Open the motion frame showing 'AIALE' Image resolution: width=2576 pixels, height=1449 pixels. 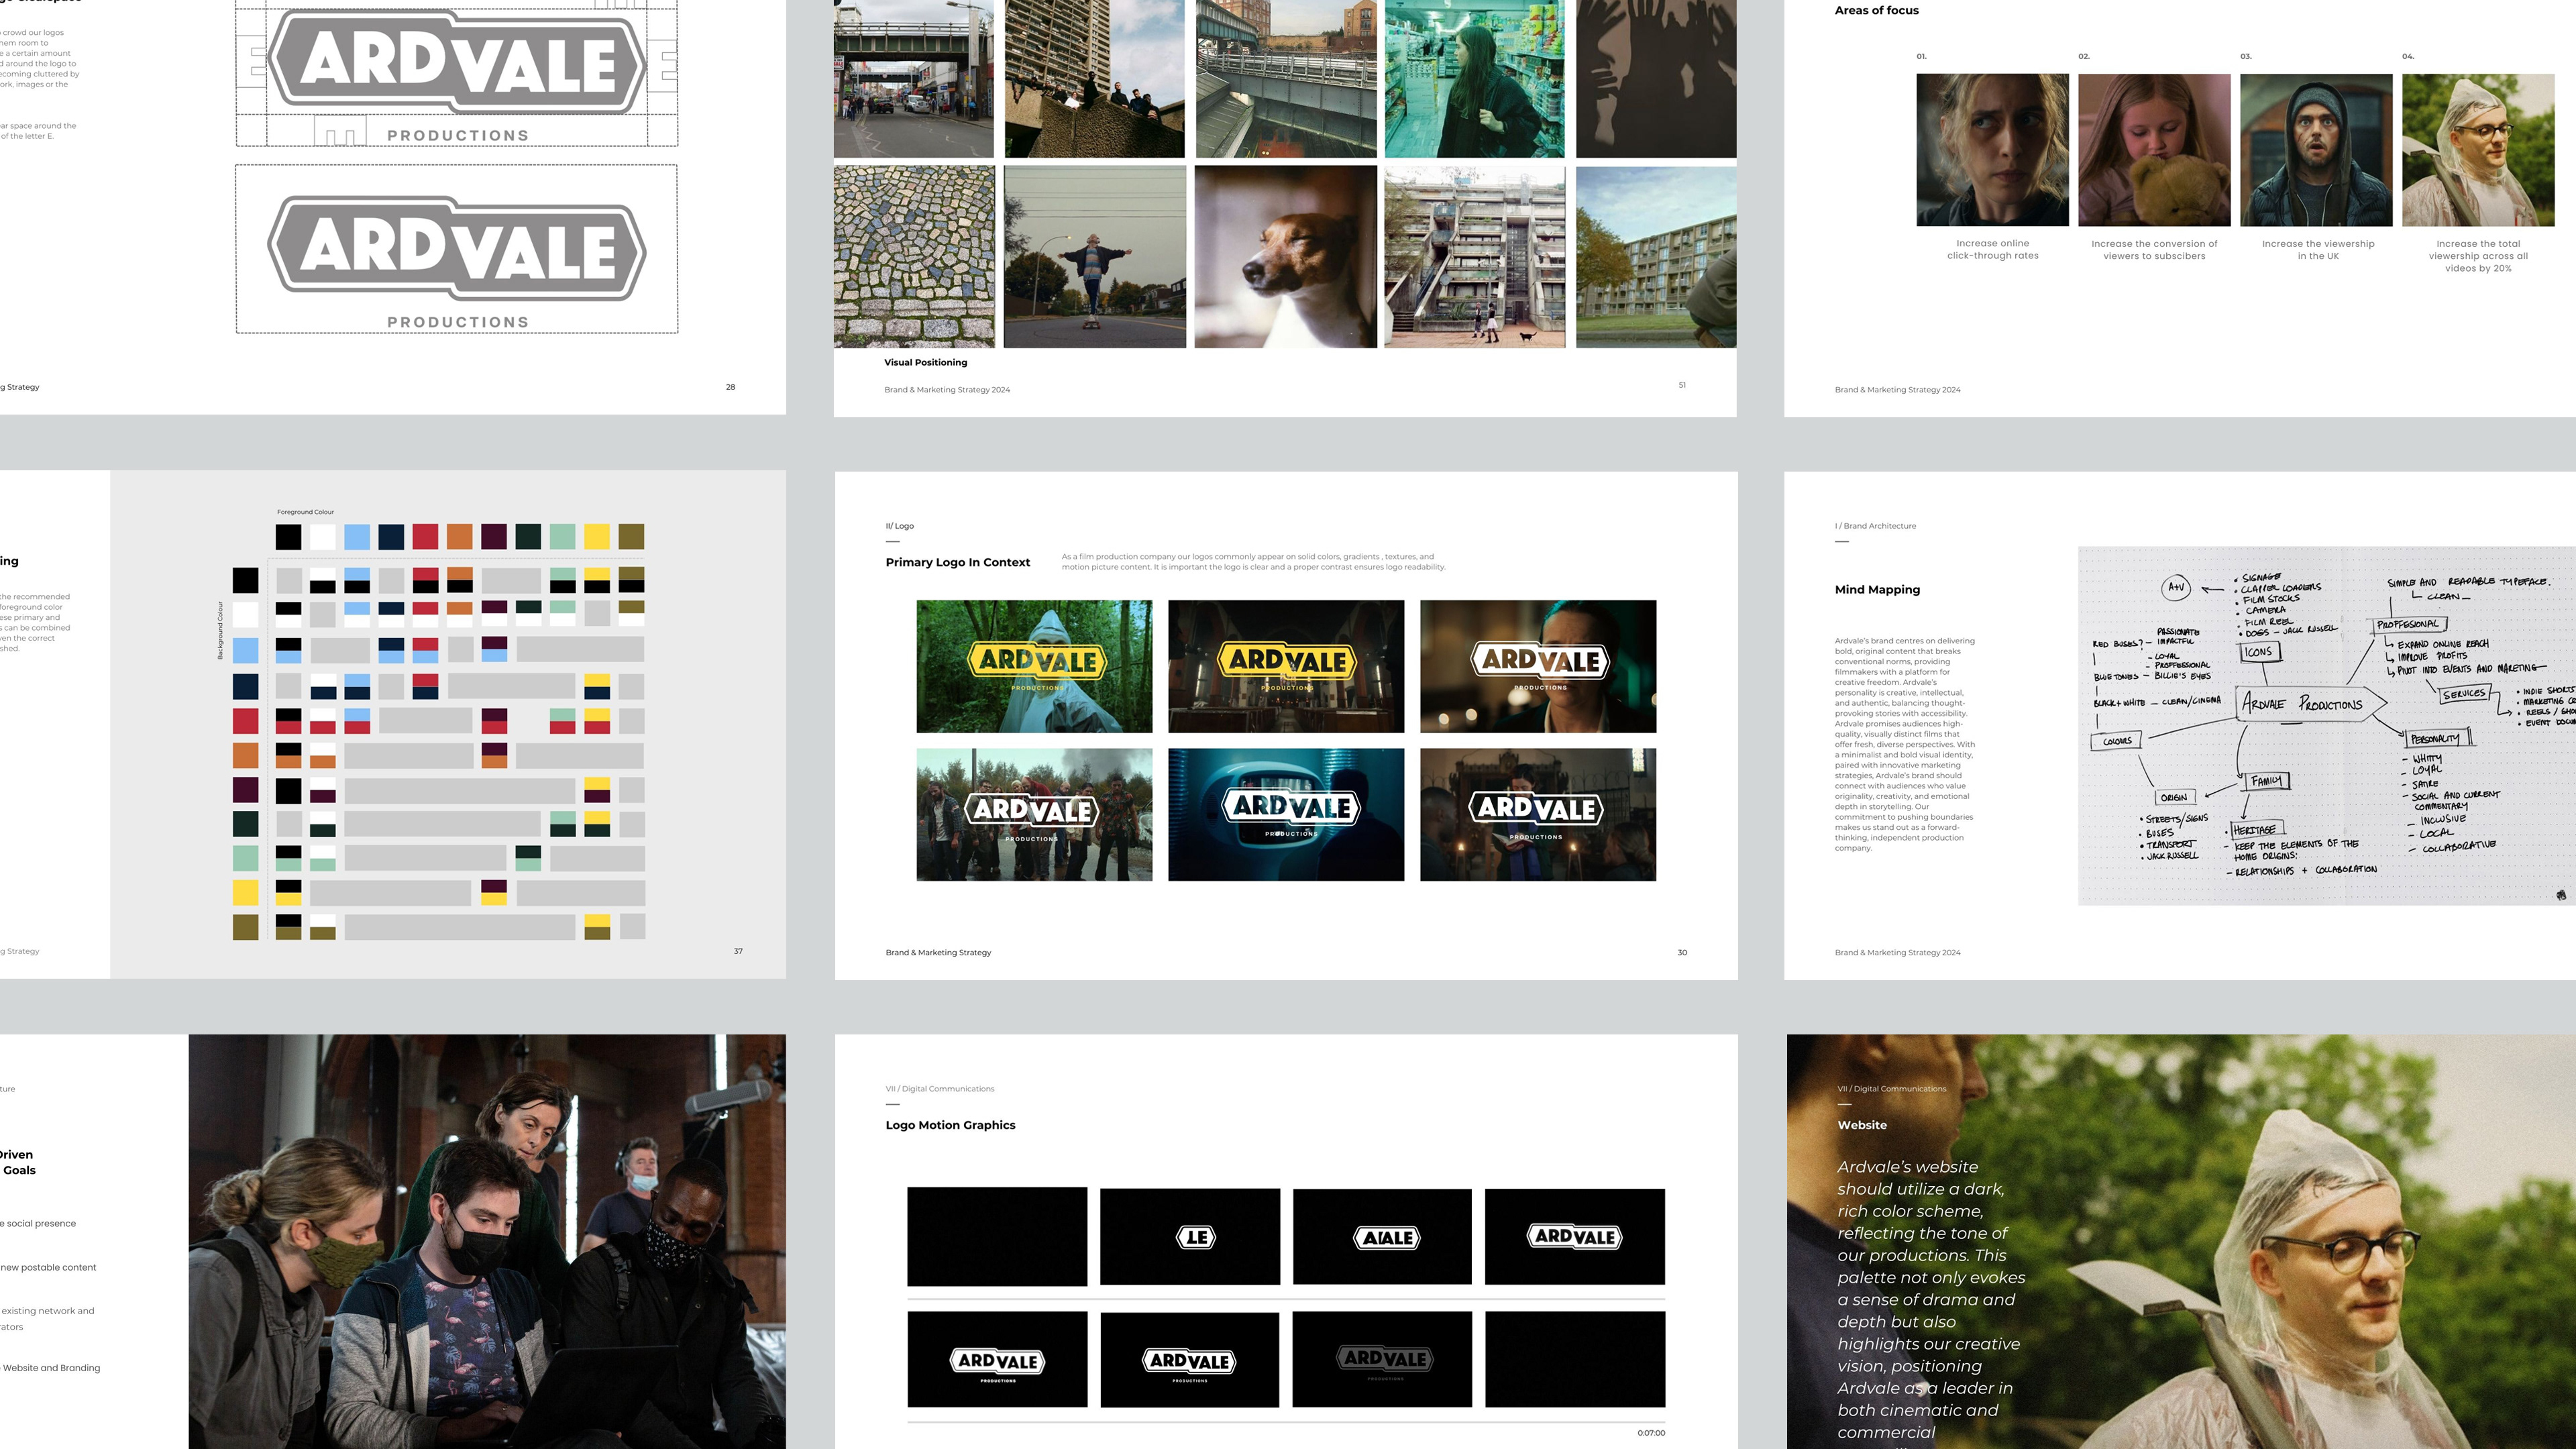click(1382, 1236)
